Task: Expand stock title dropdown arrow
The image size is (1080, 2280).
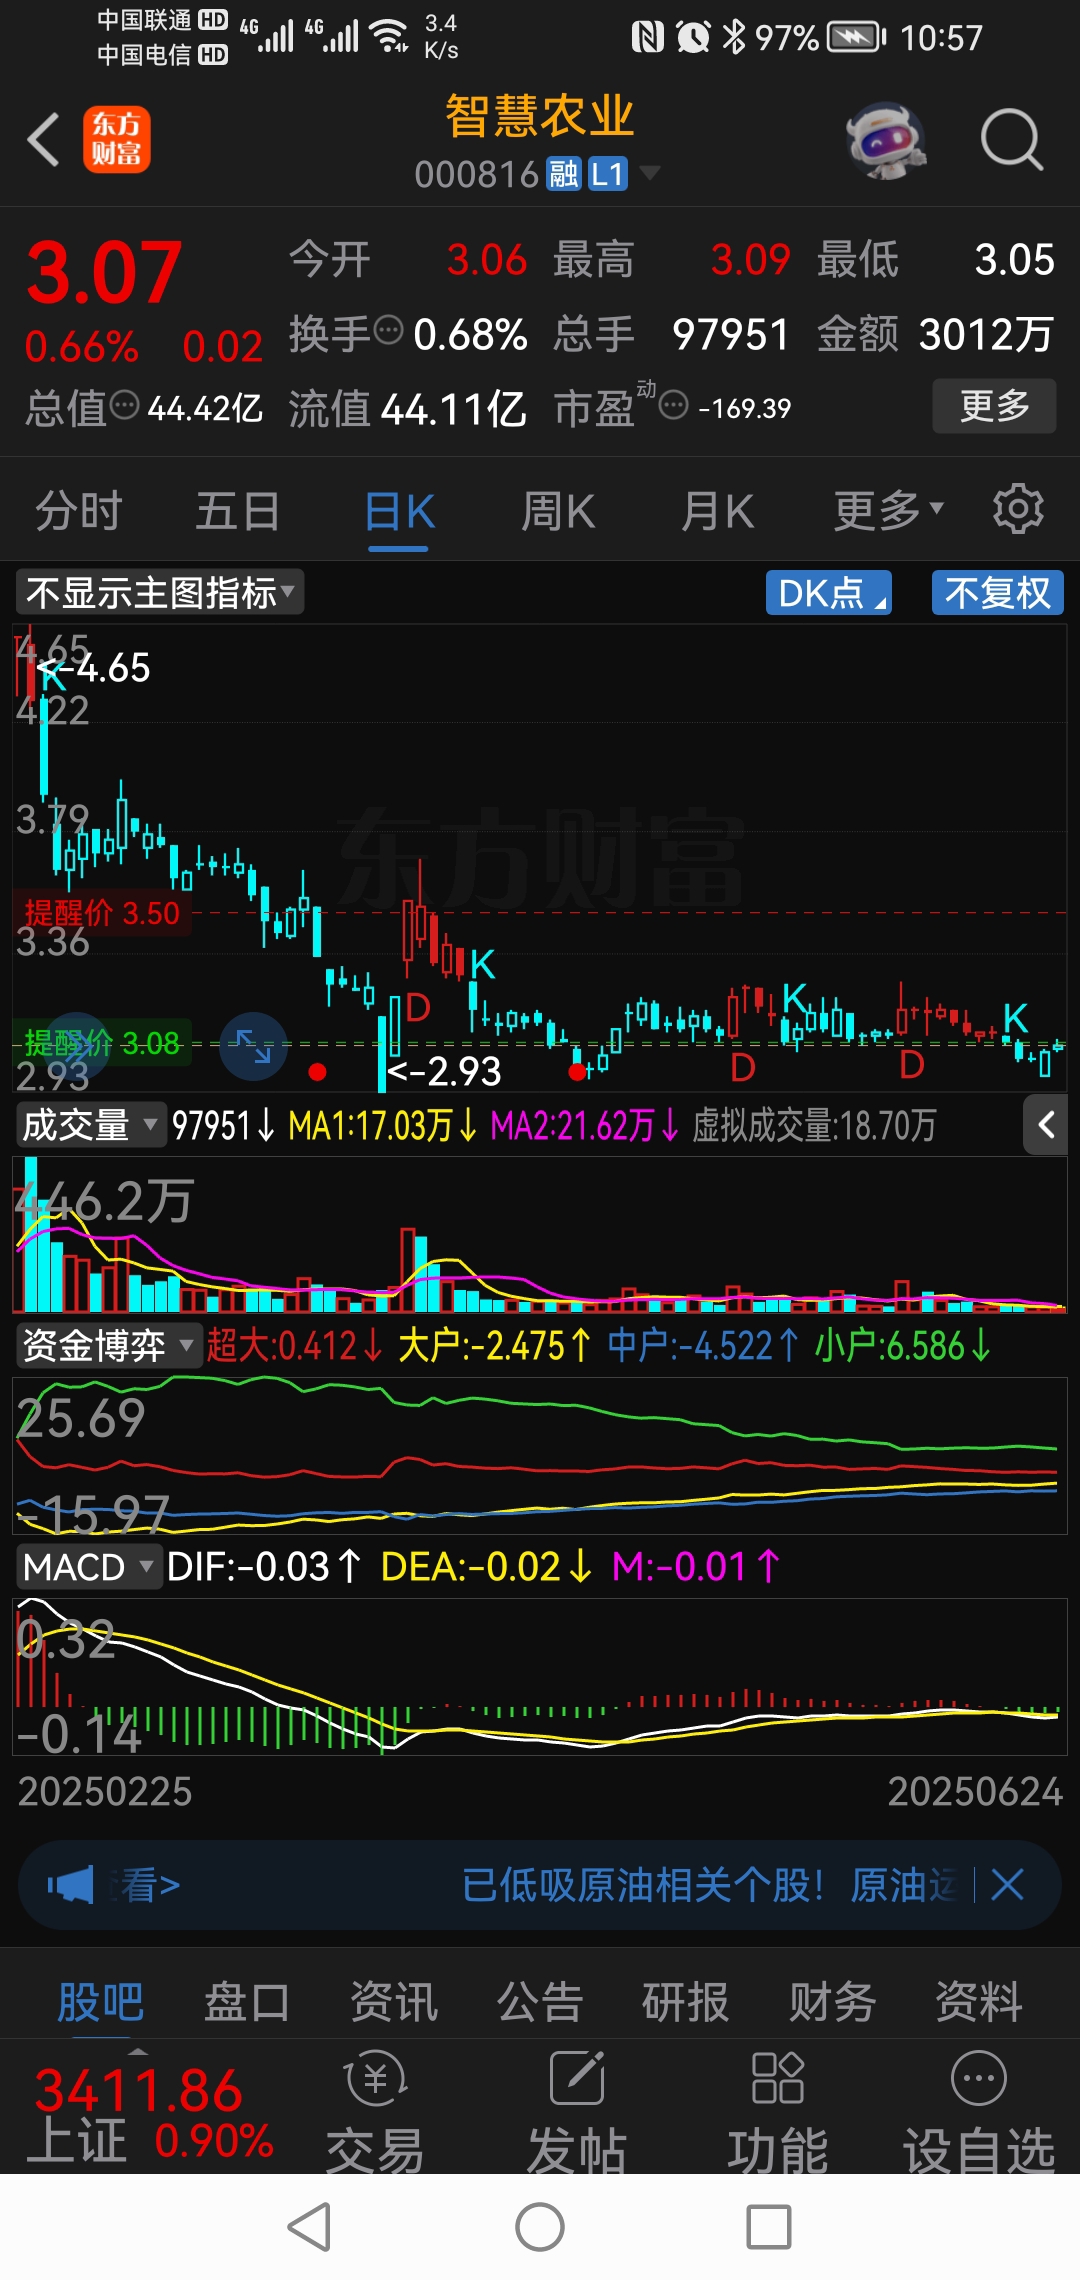Action: click(650, 173)
